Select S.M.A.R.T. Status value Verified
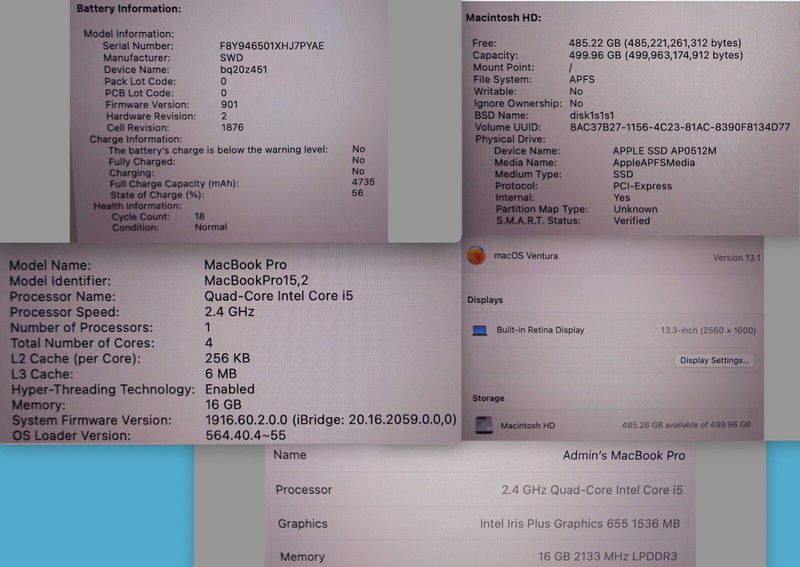 coord(632,220)
